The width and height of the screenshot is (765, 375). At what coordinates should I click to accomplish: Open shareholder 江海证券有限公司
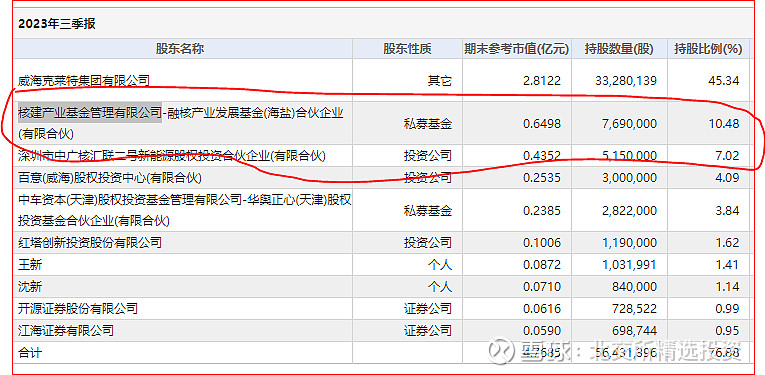pos(66,331)
